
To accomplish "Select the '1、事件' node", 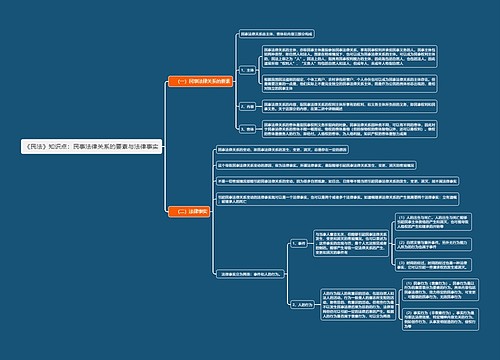I will coord(299,244).
